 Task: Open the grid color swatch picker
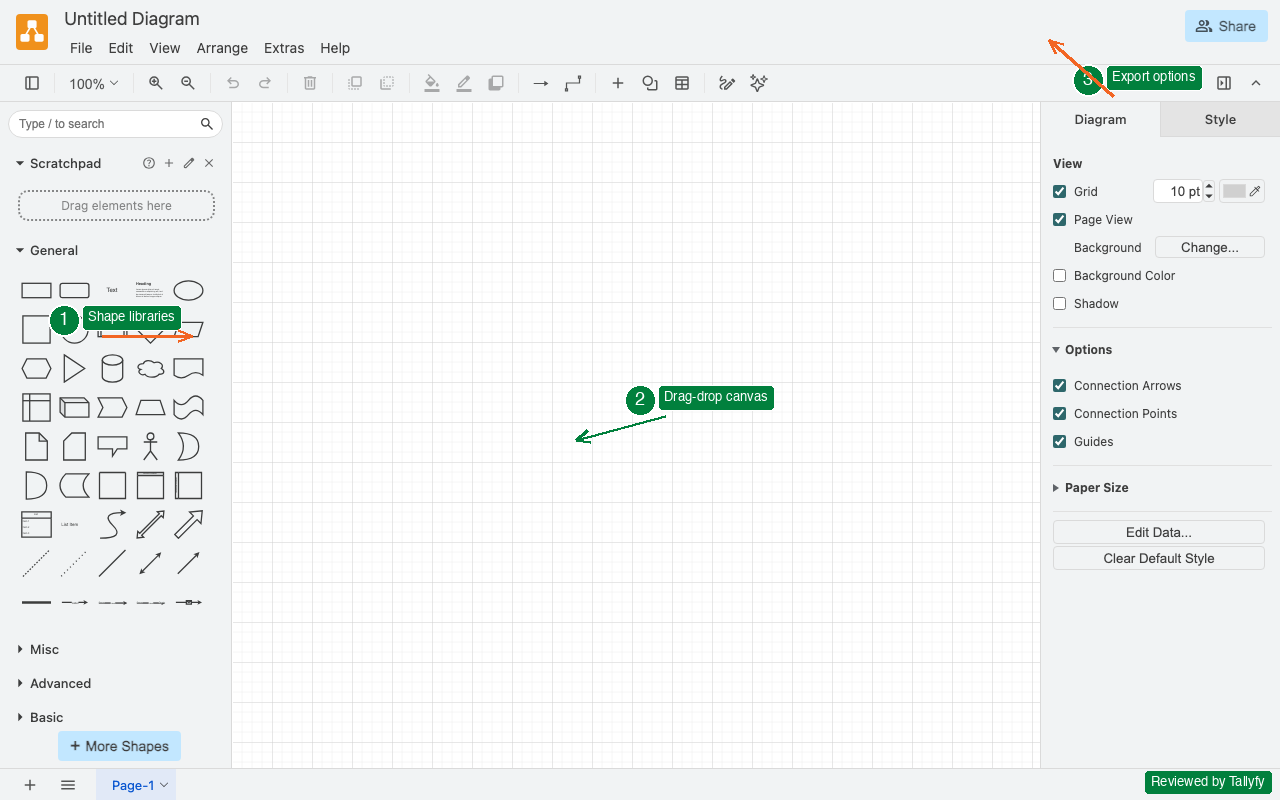(x=1236, y=191)
